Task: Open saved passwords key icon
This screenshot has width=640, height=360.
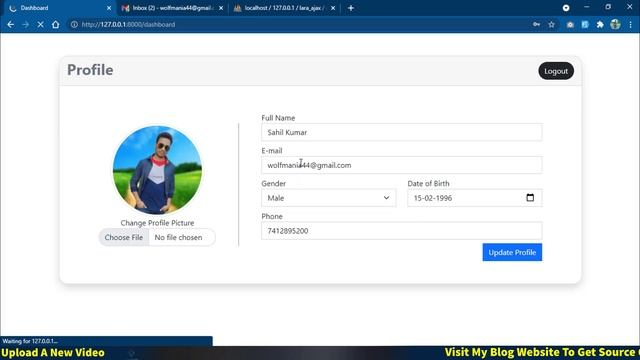Action: coord(536,24)
